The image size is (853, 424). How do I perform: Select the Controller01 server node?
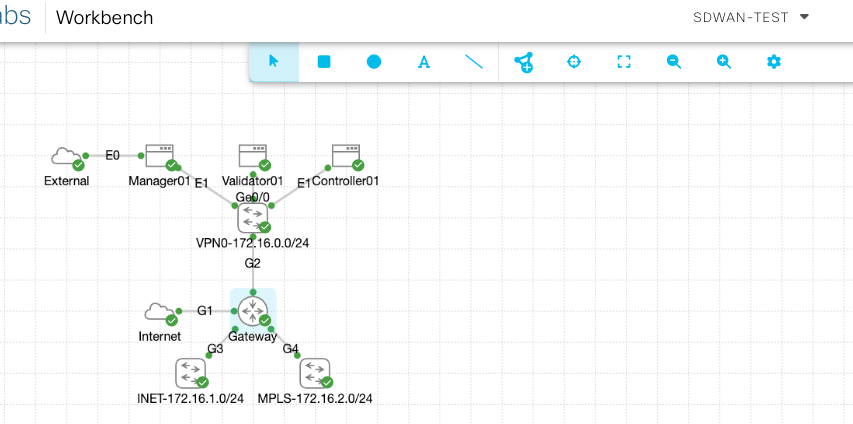pos(346,155)
